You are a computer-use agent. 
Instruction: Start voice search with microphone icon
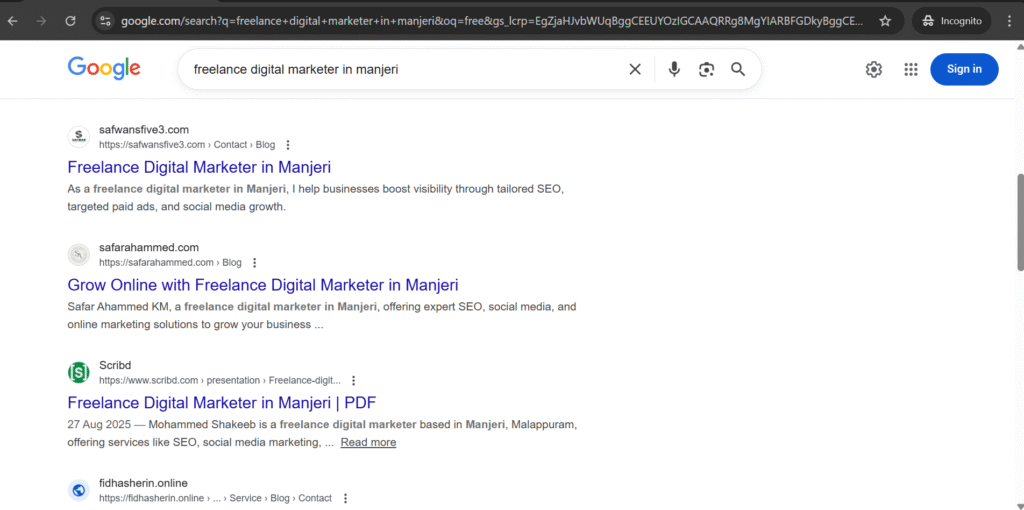(x=674, y=69)
